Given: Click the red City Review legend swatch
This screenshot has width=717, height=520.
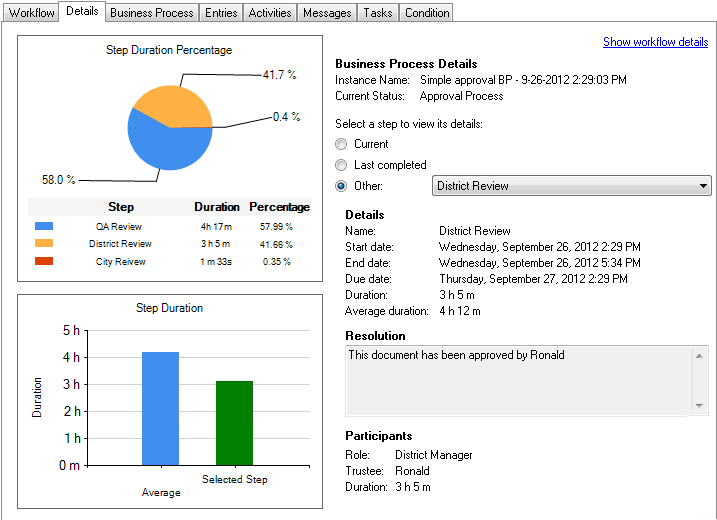Looking at the screenshot, I should point(44,262).
